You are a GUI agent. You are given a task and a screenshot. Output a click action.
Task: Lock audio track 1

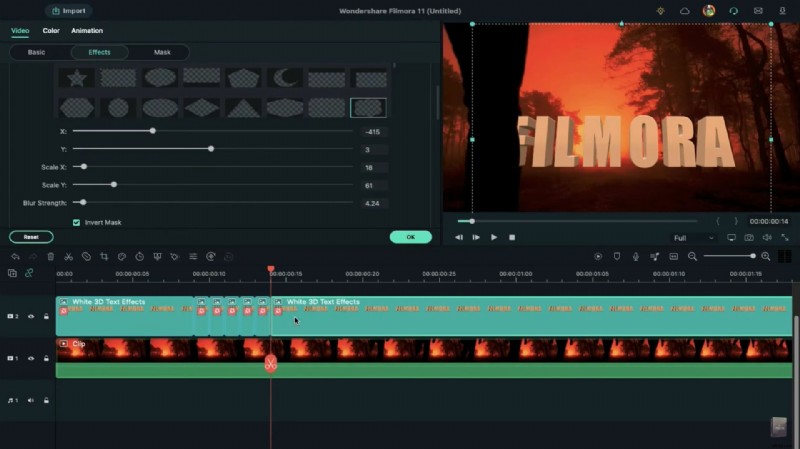[46, 401]
